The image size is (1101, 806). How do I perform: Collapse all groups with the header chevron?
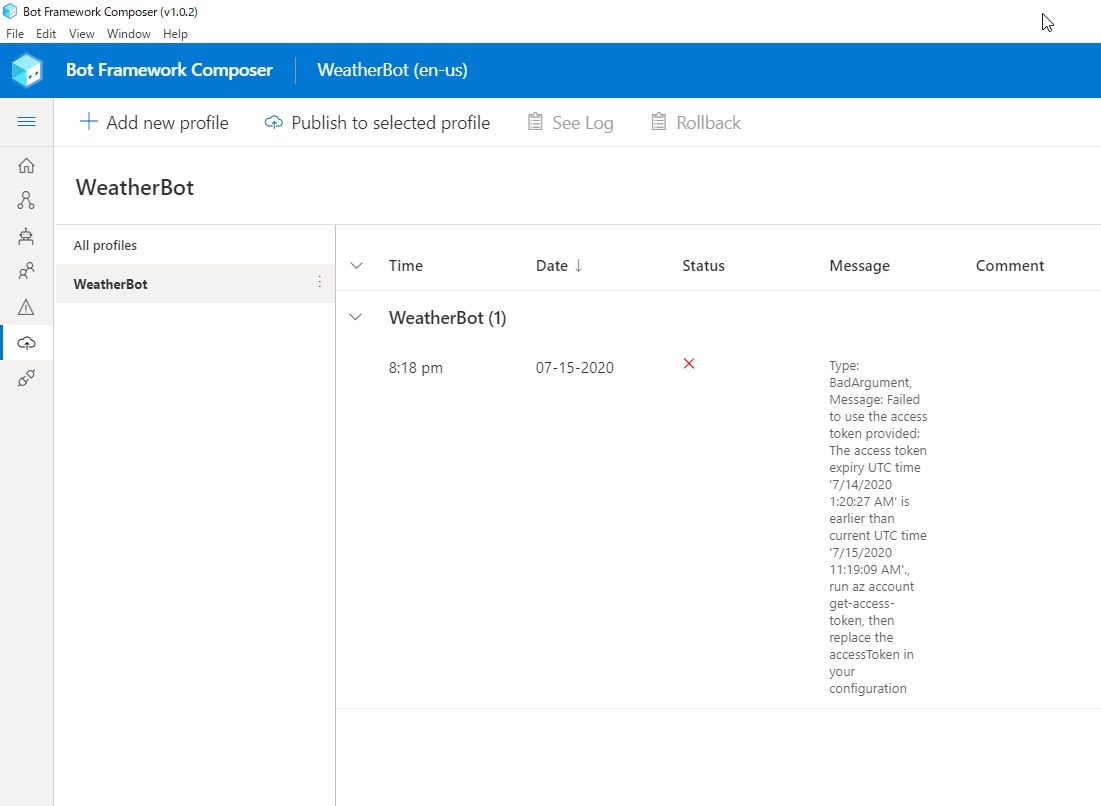click(x=357, y=265)
